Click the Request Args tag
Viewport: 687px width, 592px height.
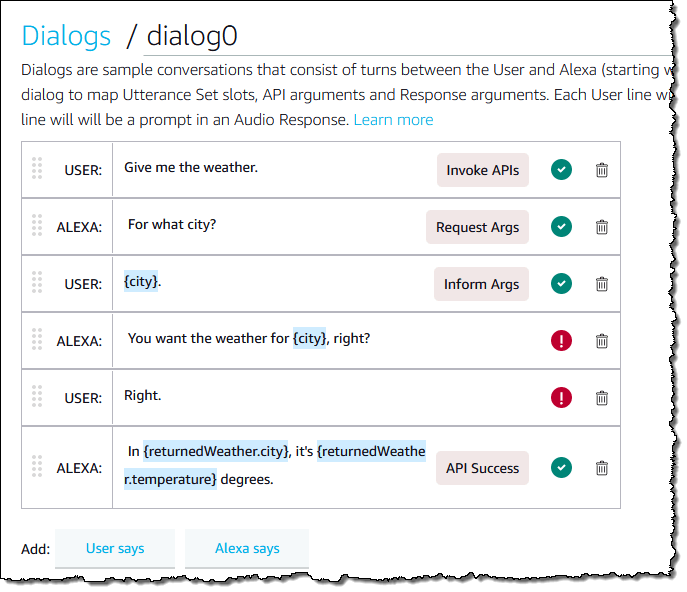tap(477, 227)
